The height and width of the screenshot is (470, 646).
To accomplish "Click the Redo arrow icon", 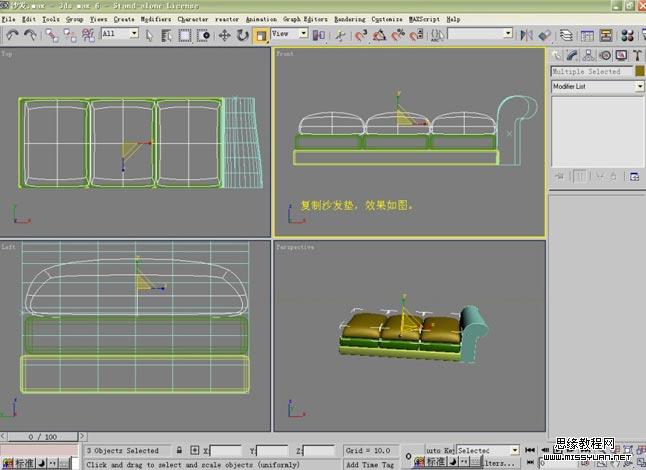I will click(30, 36).
